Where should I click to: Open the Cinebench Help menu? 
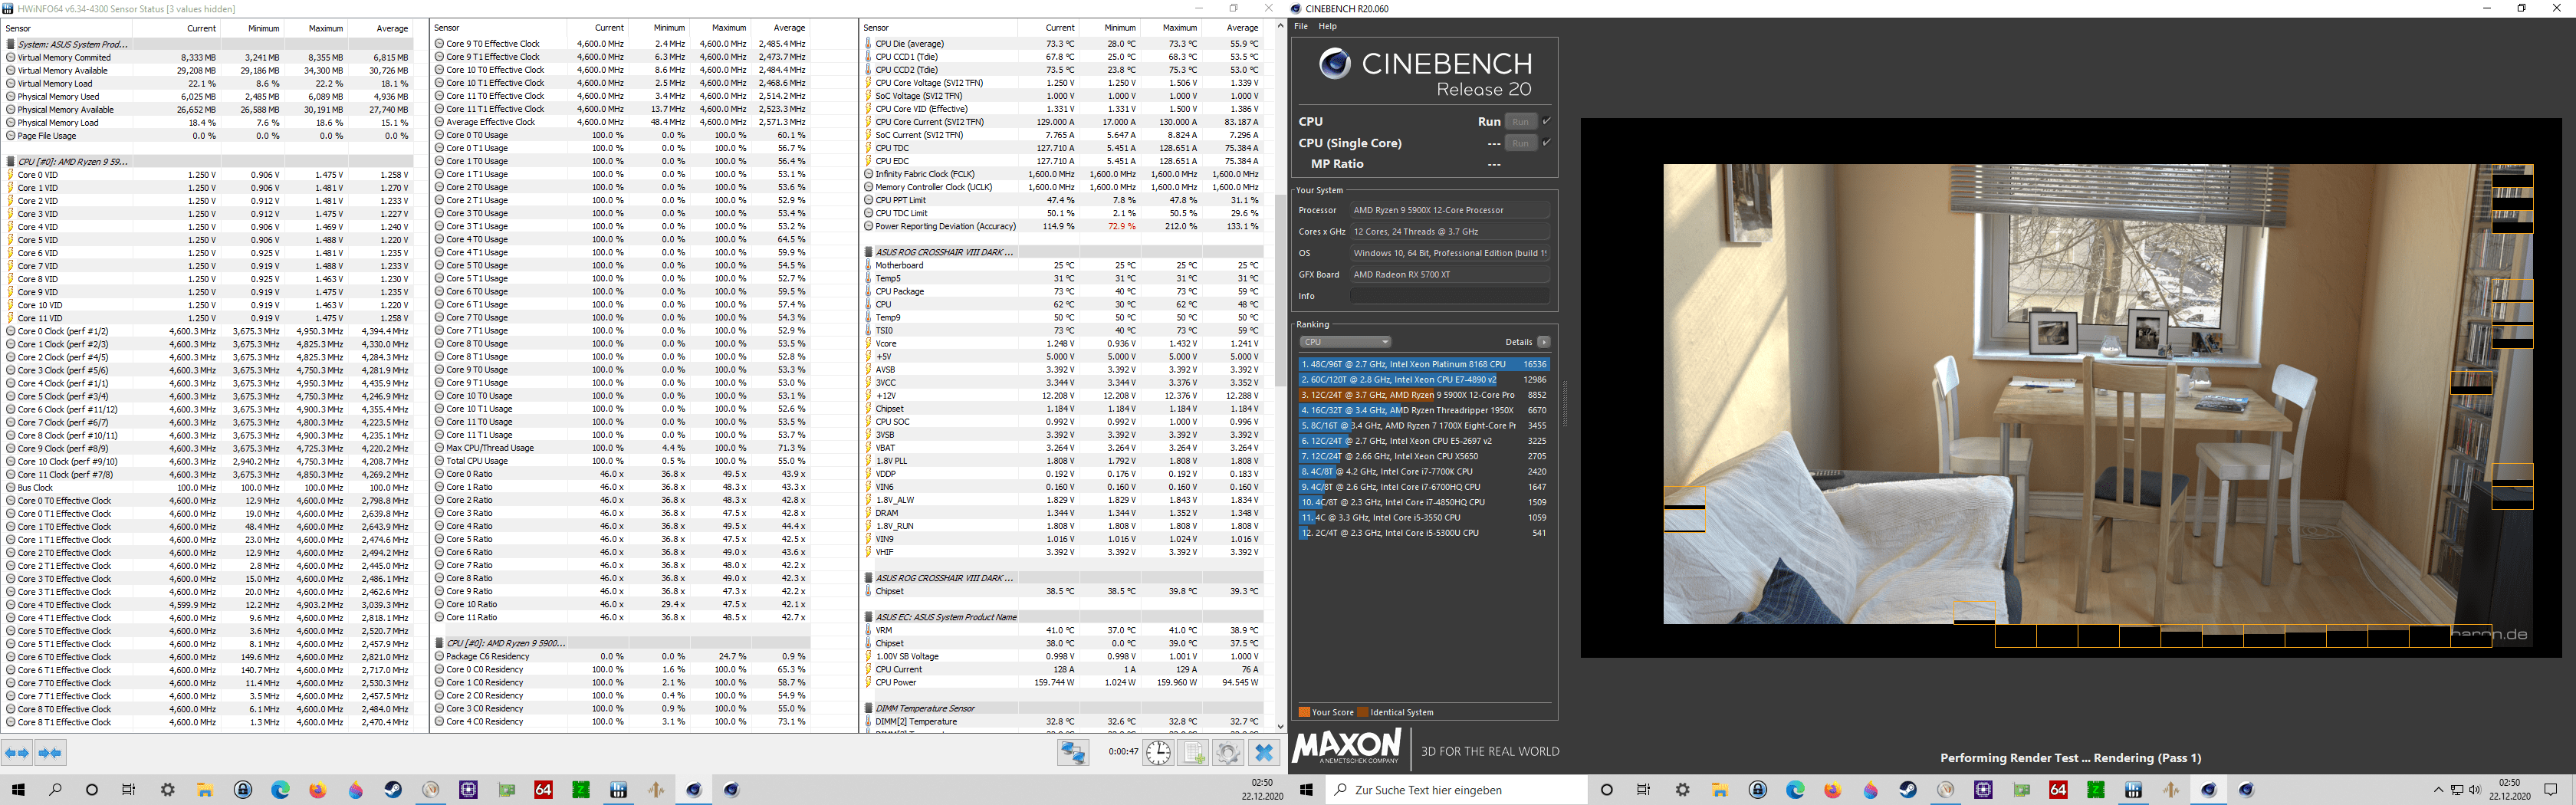pos(1327,26)
